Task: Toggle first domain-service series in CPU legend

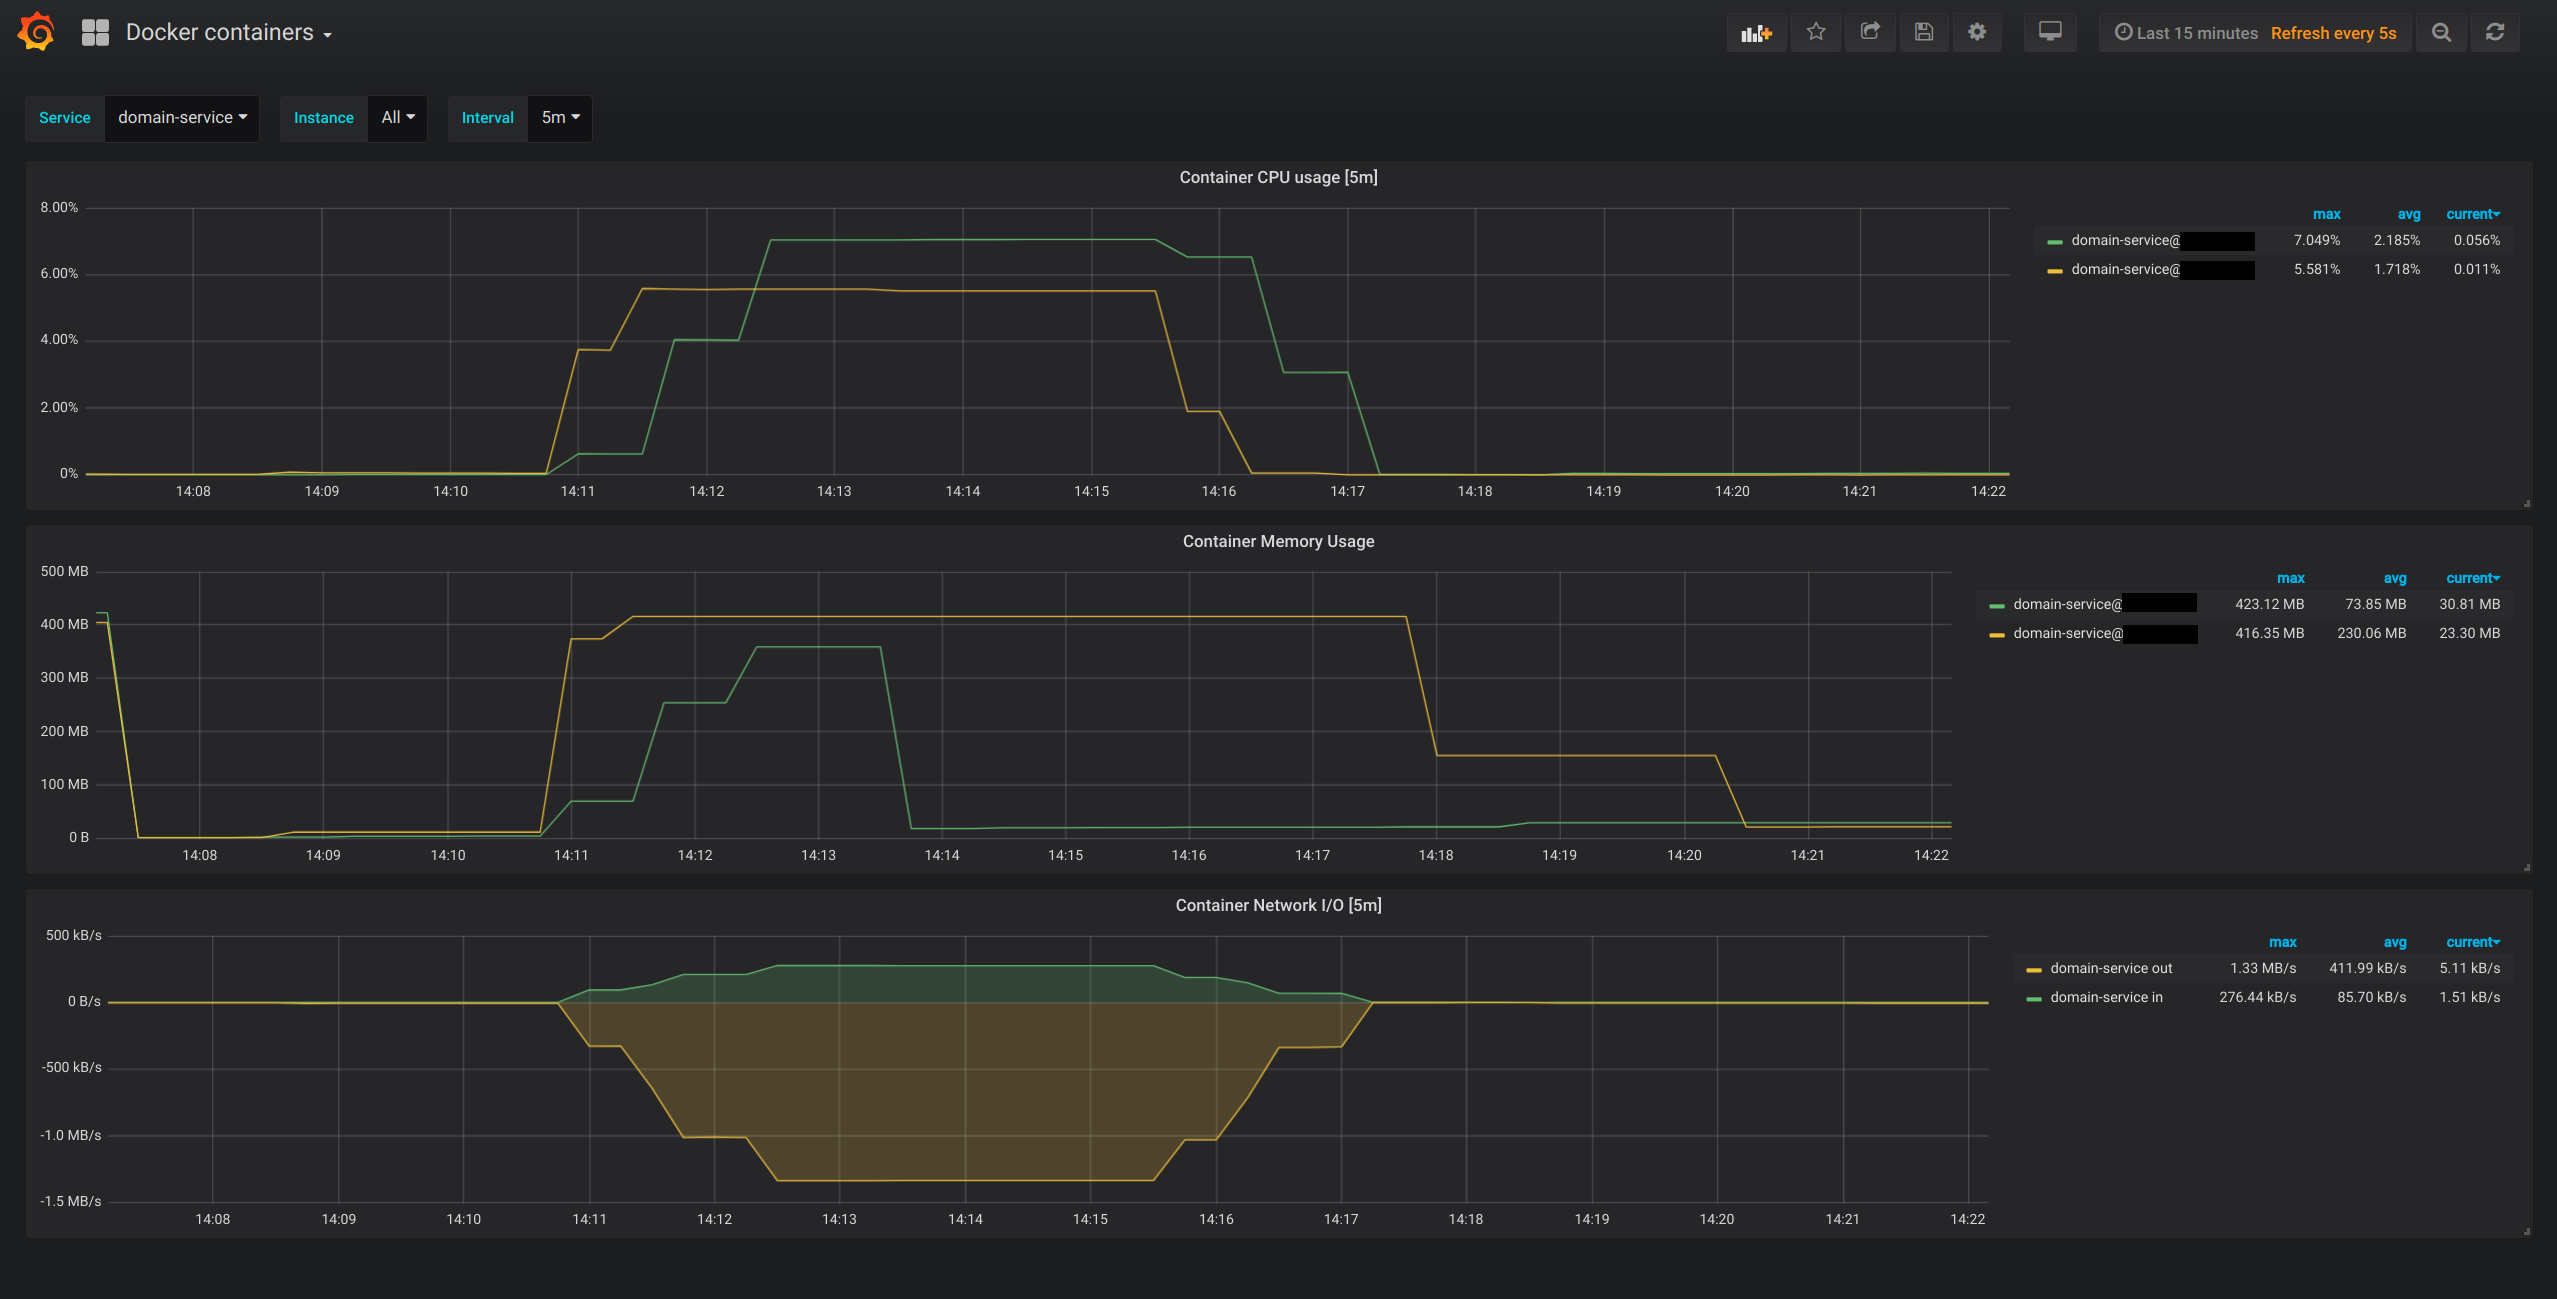Action: tap(2125, 240)
